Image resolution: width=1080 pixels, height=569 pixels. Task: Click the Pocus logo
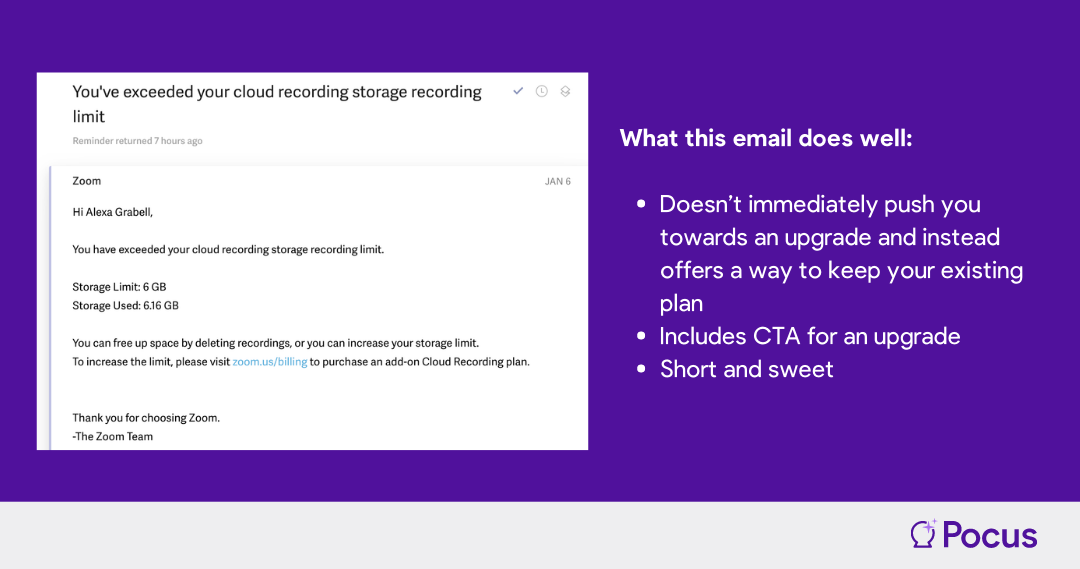[973, 535]
